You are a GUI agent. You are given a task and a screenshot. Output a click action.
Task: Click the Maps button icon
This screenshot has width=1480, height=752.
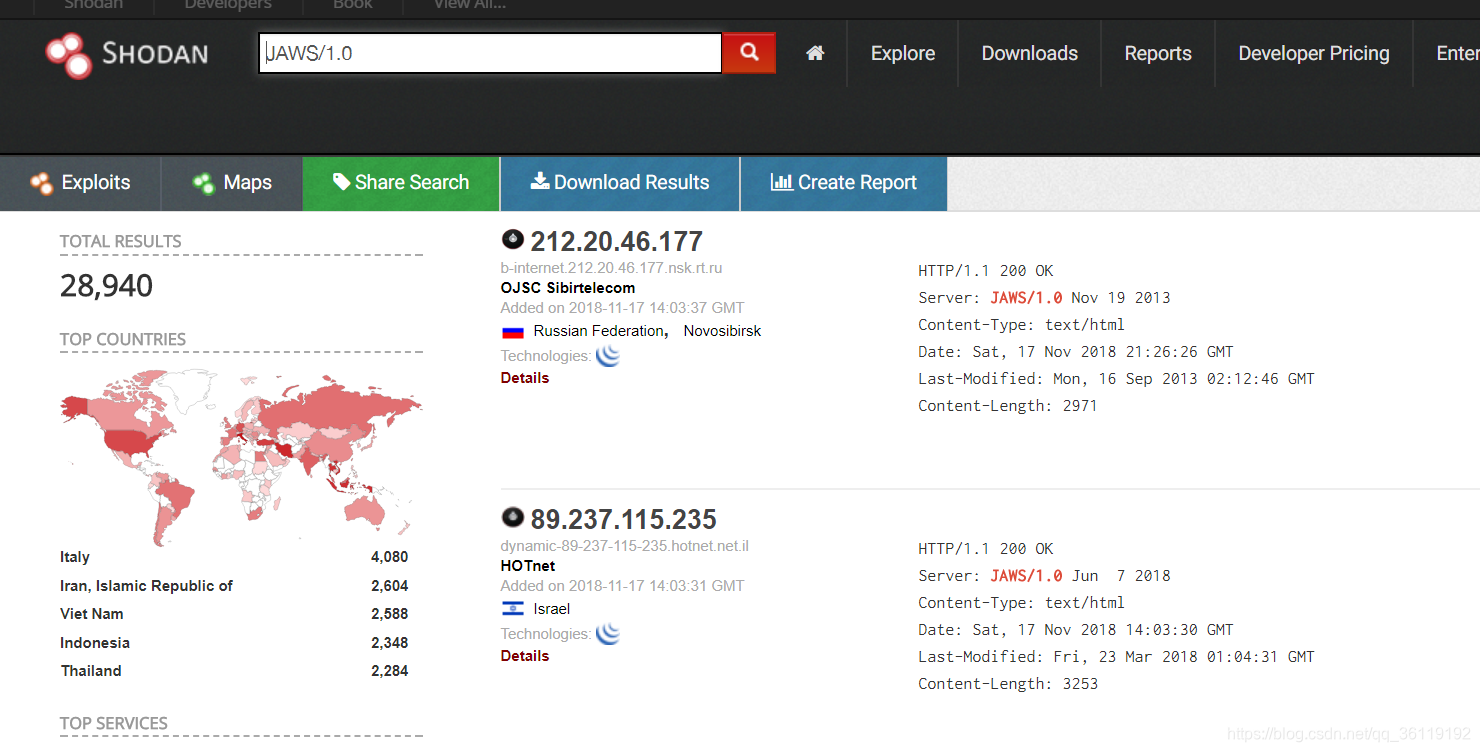204,183
